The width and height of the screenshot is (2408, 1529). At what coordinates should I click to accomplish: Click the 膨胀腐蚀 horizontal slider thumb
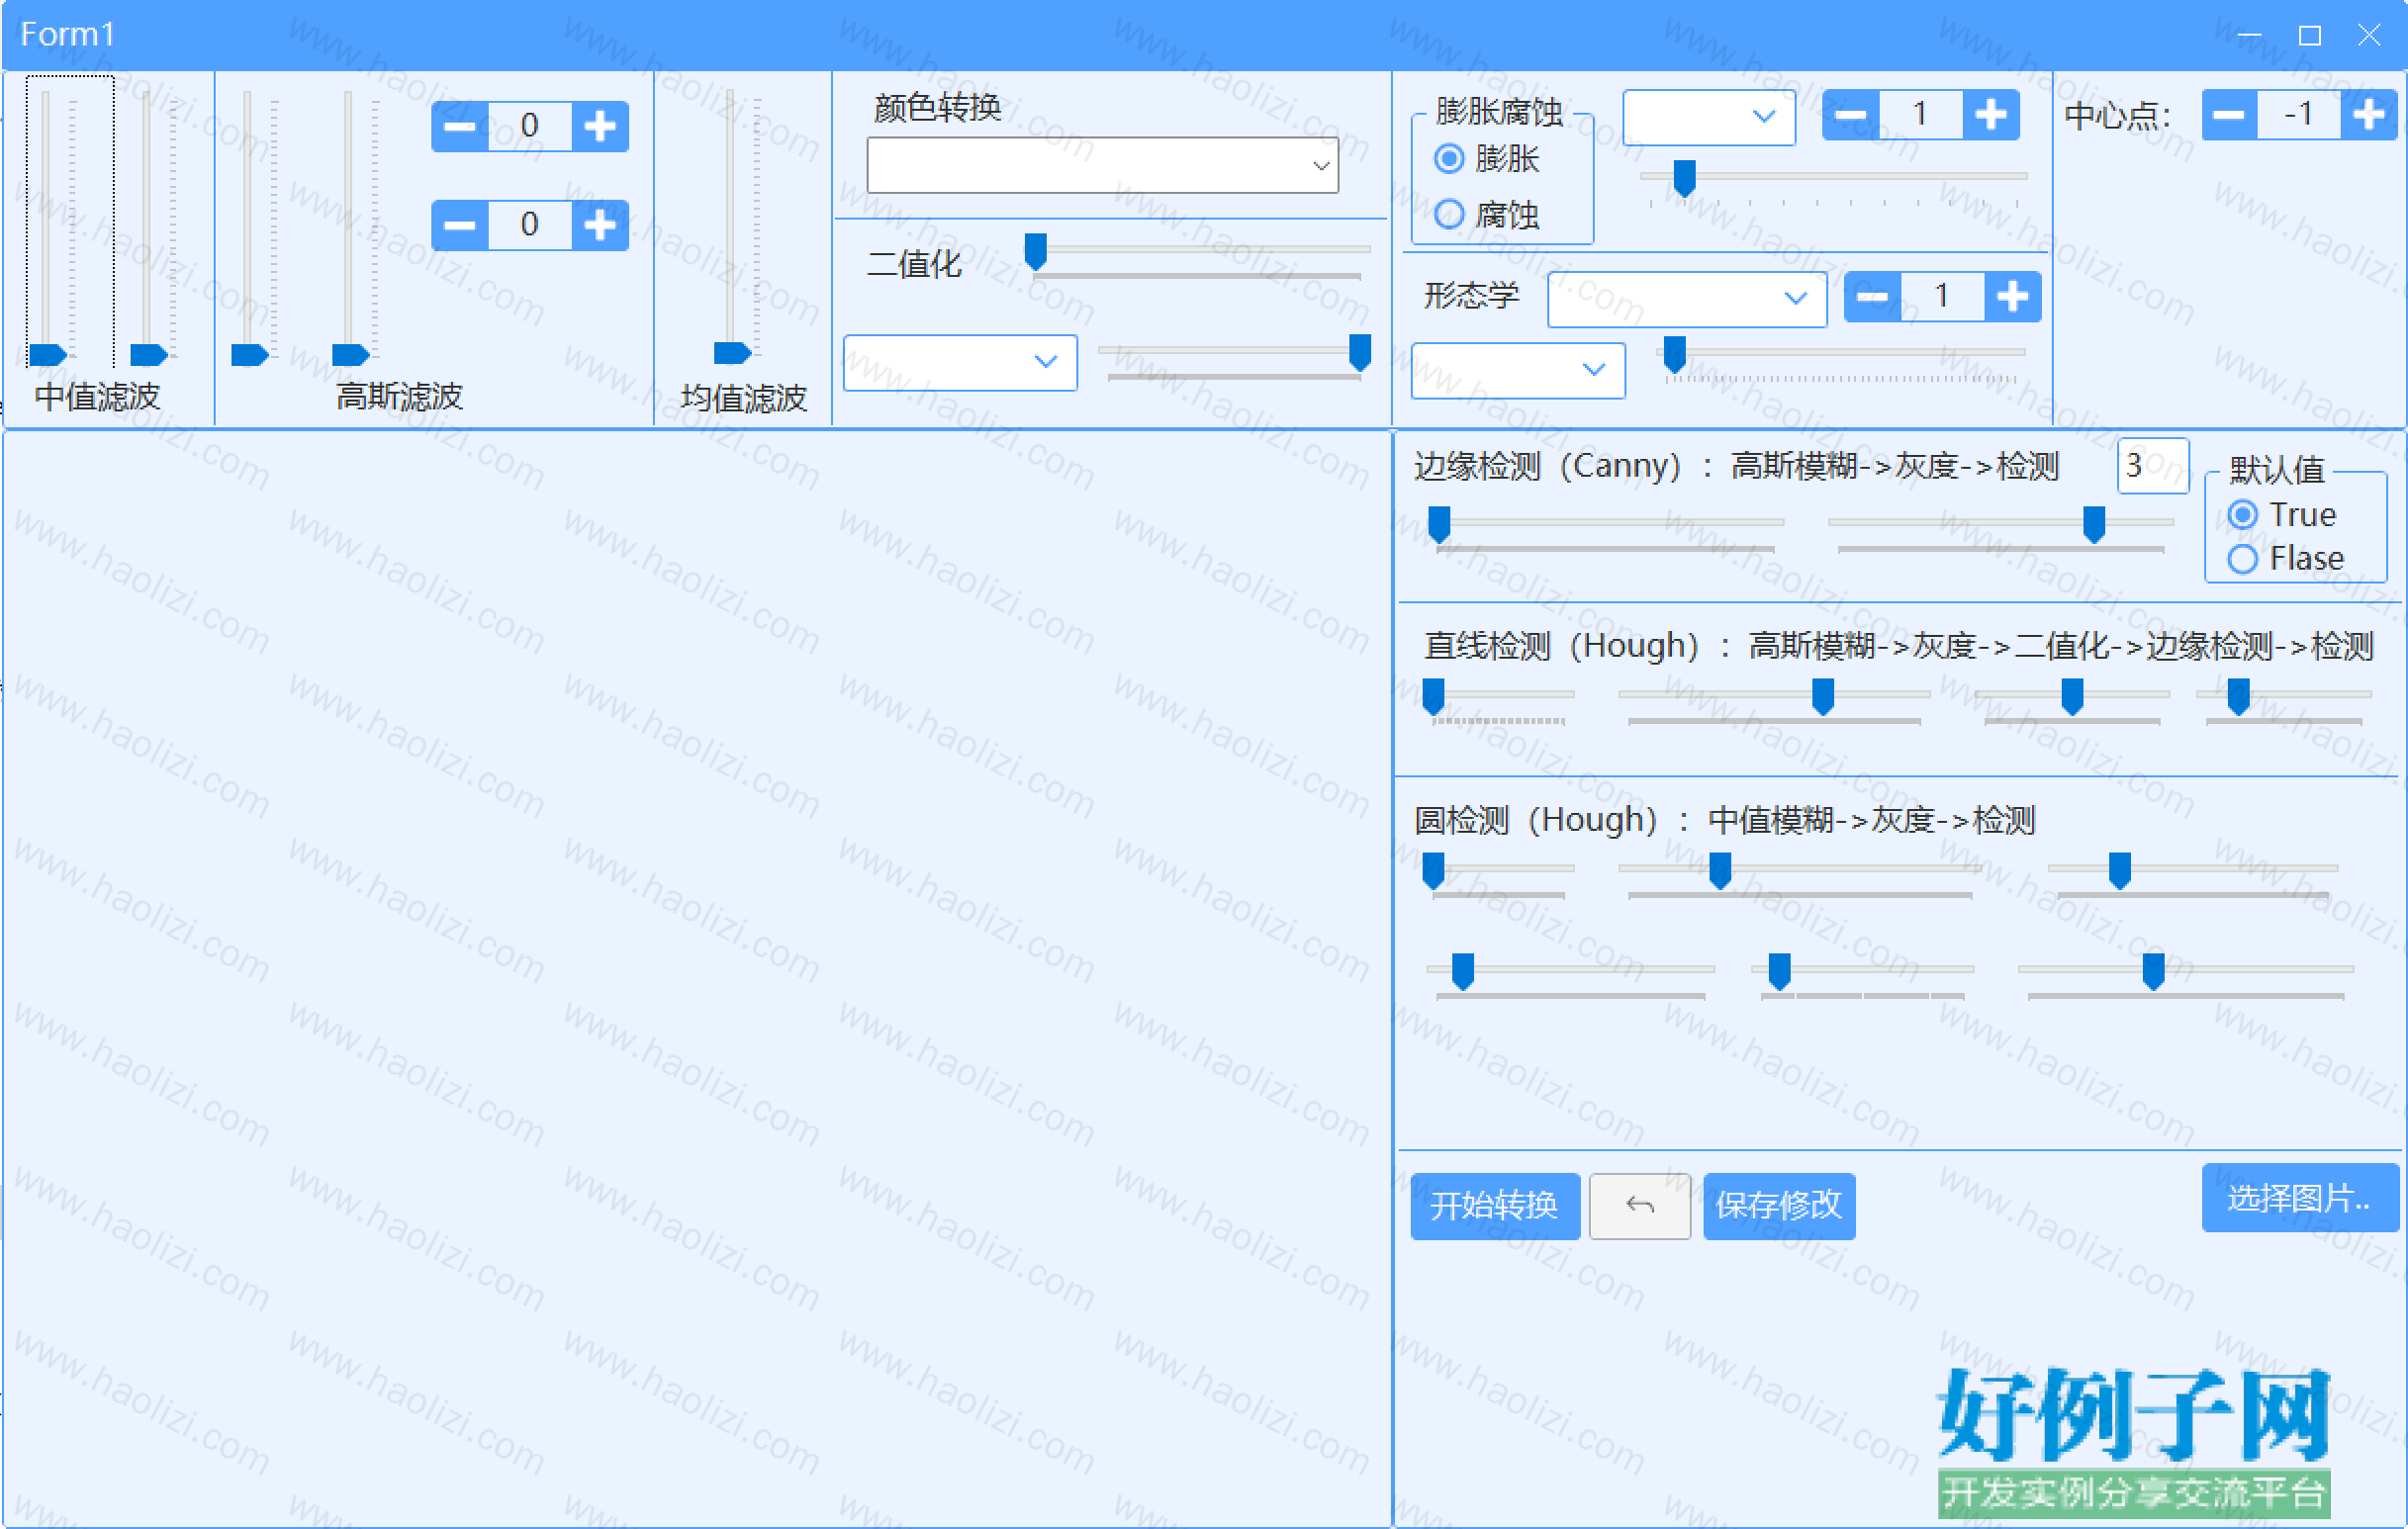point(1685,178)
